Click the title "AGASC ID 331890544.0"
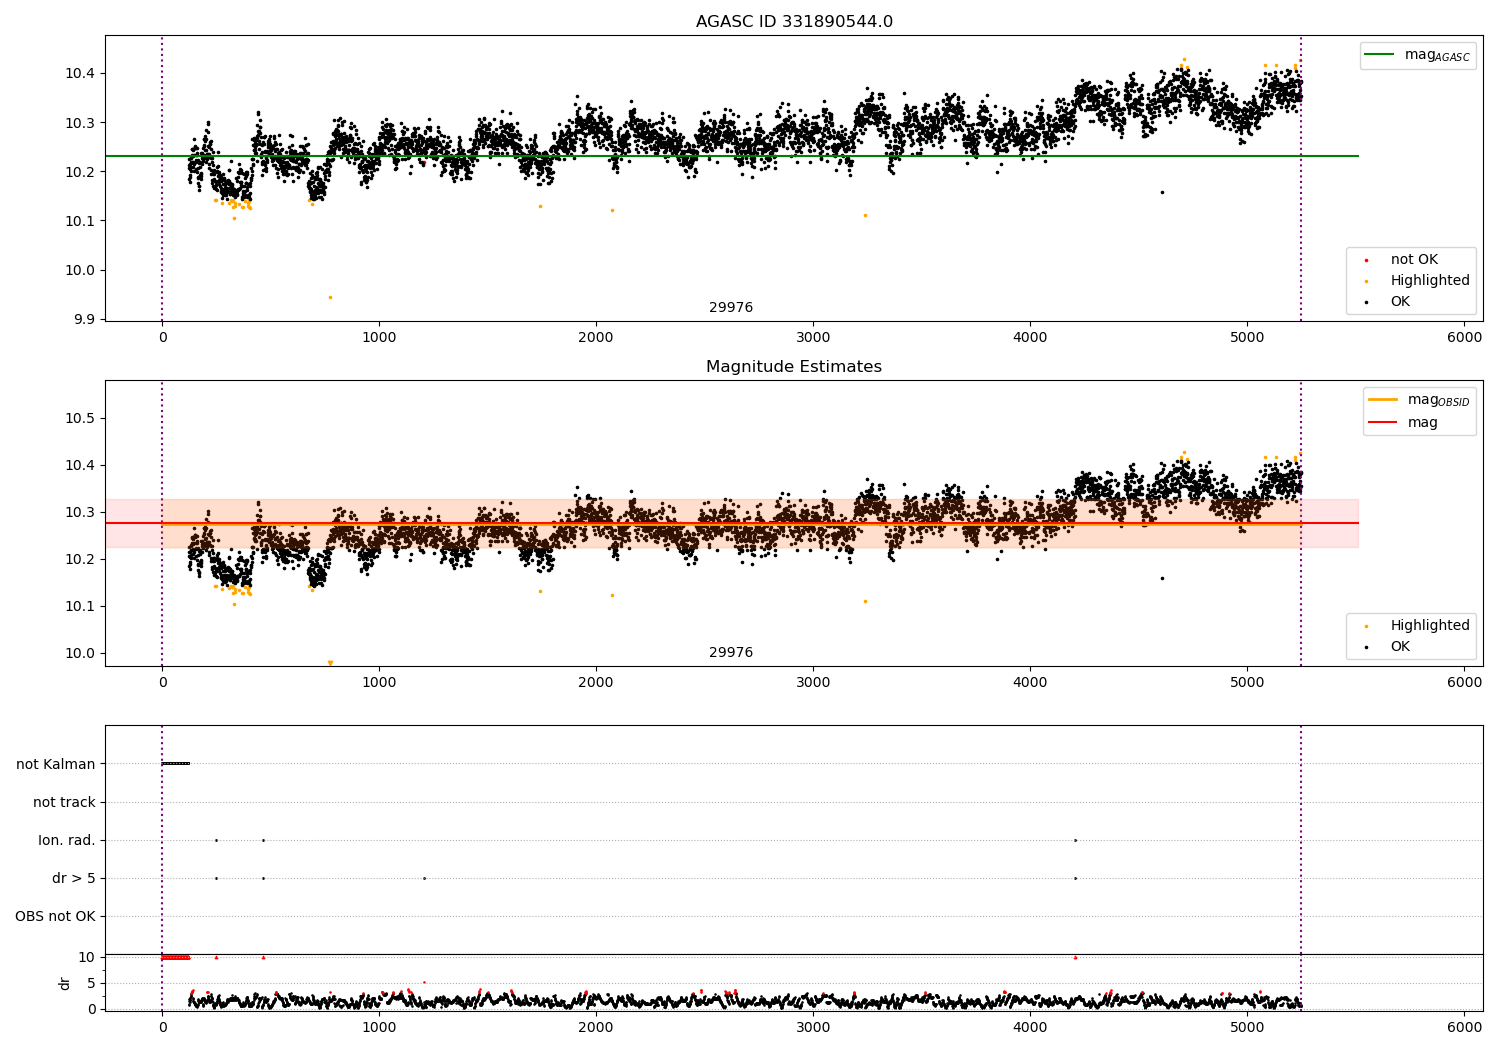The image size is (1500, 1050). pyautogui.click(x=794, y=22)
